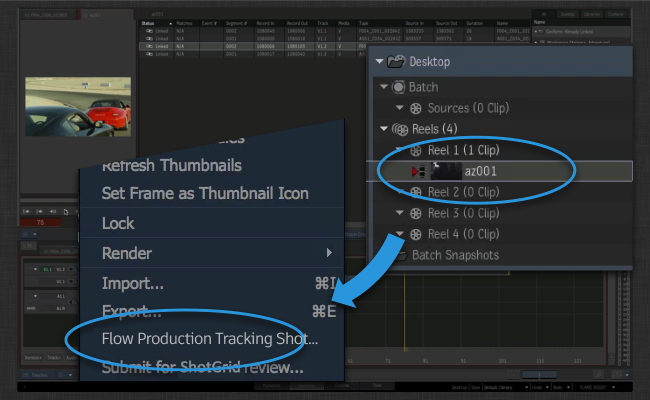Viewport: 650px width, 400px height.
Task: Collapse the Sources (0 Clip) node
Action: coord(400,108)
